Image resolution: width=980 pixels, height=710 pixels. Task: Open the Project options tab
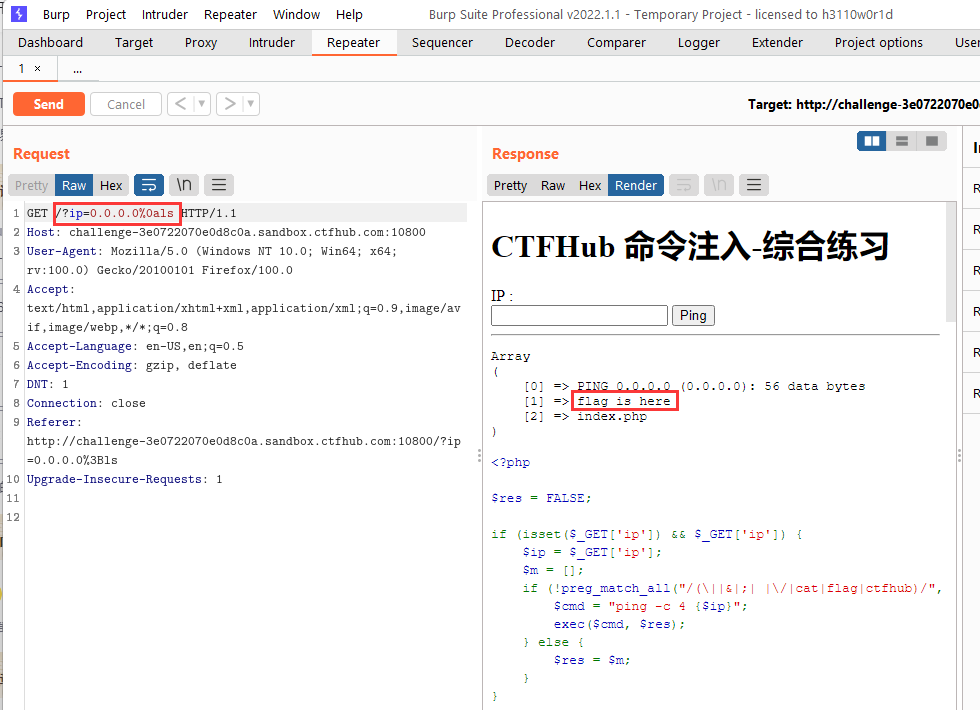click(x=878, y=42)
